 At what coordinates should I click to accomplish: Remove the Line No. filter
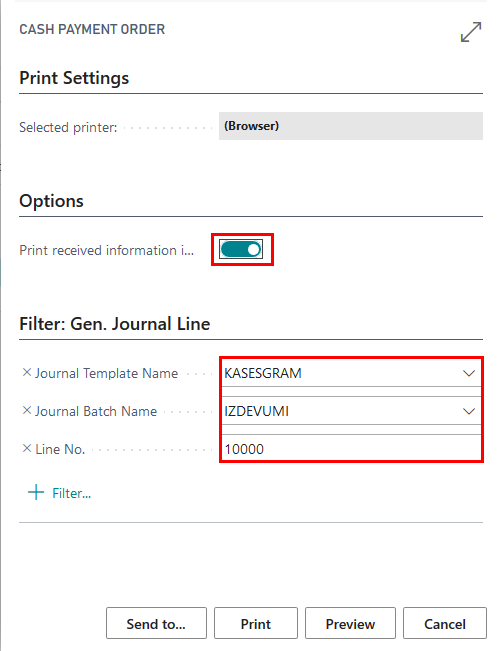tap(27, 448)
